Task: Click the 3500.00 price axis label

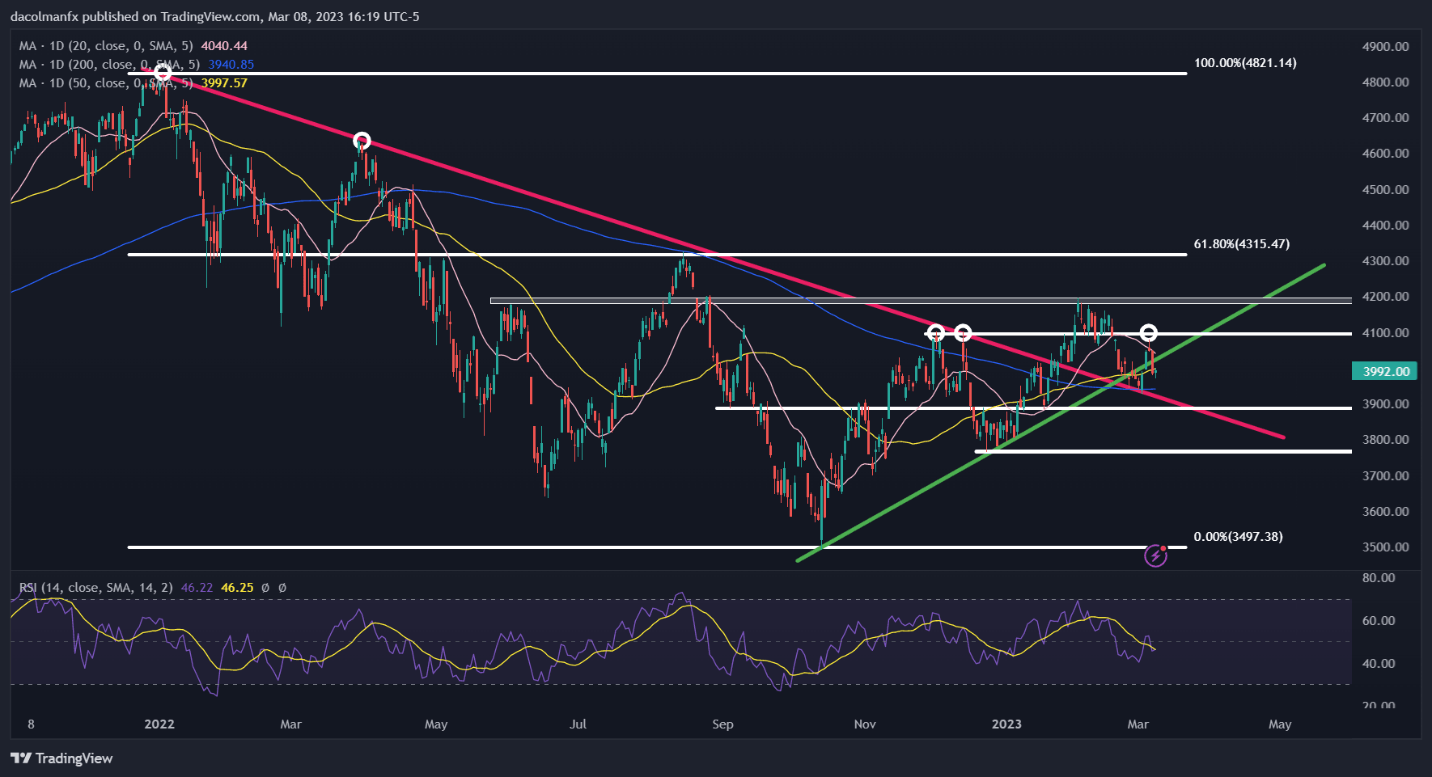Action: 1386,548
